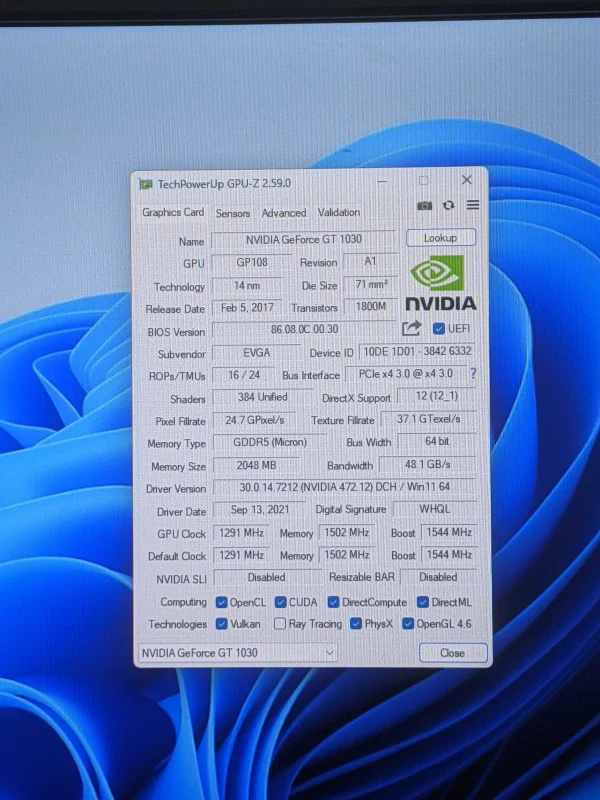
Task: Click the GPU Clock row Boost 1544 MHz
Action: tap(449, 532)
